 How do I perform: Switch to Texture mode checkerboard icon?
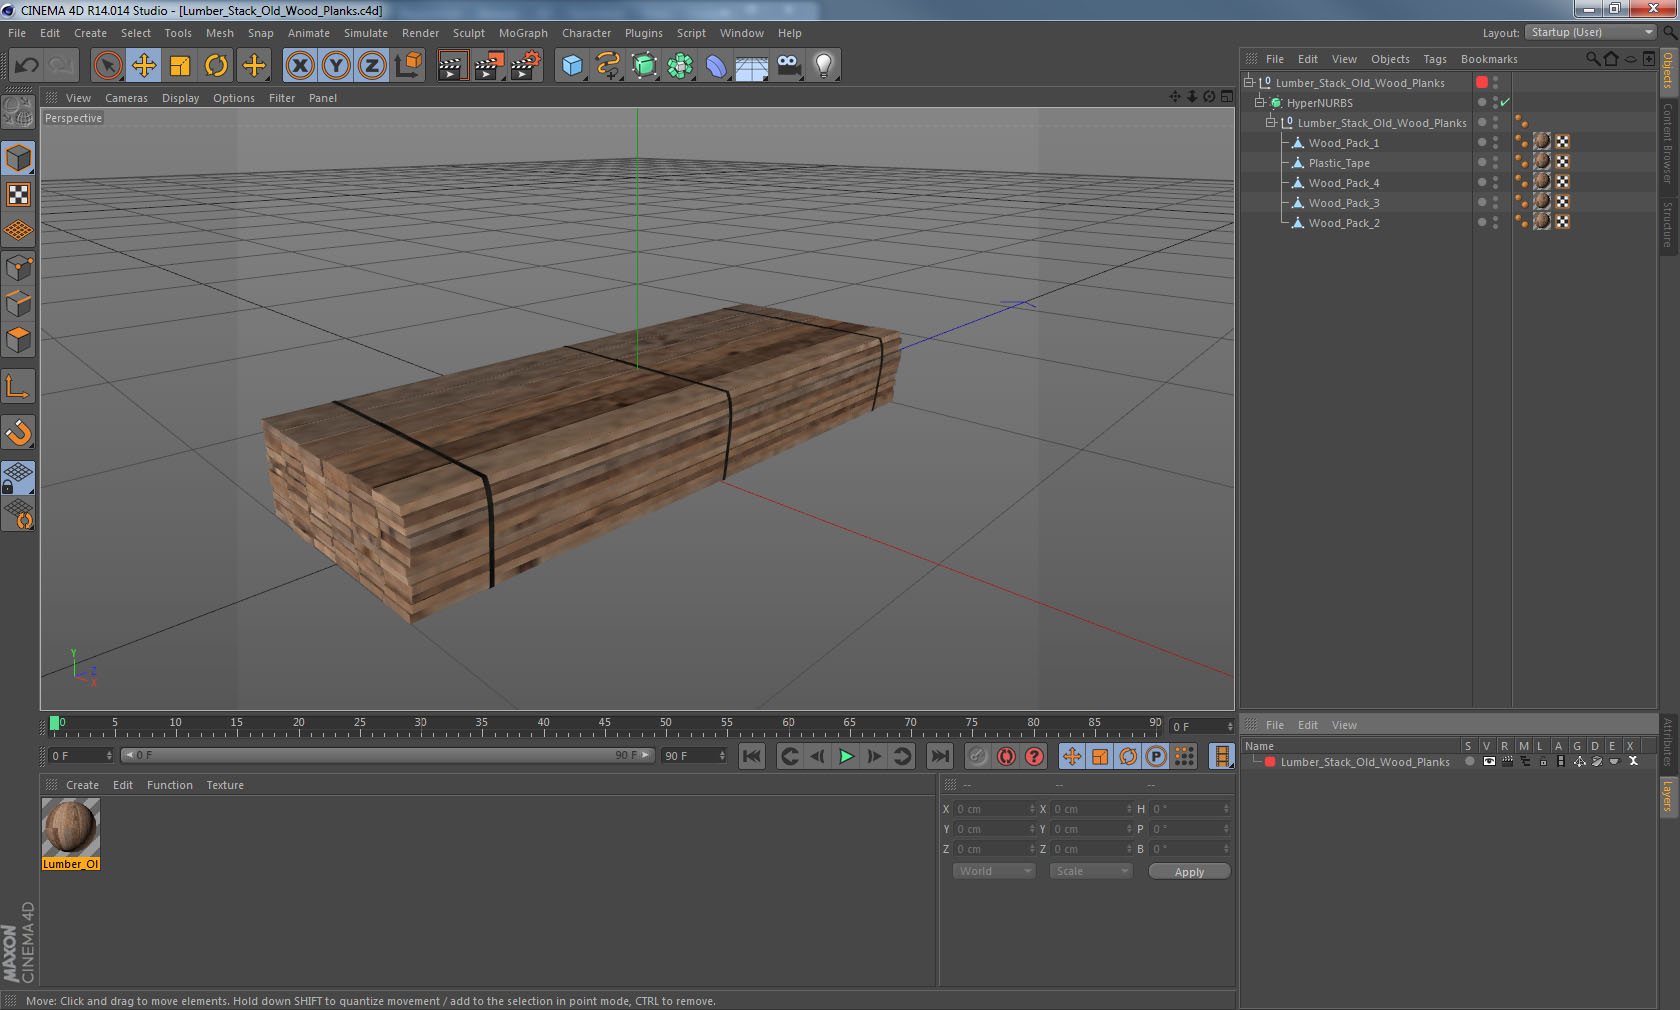point(19,194)
